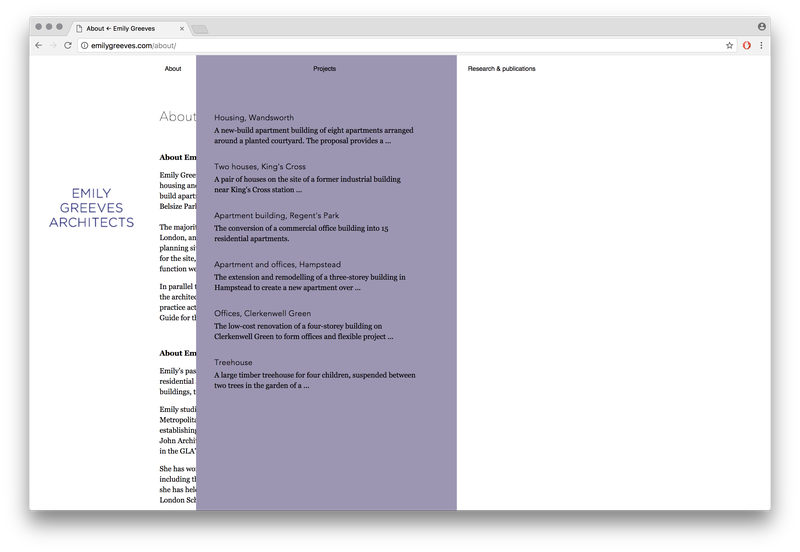
Task: Click the address bar URL field
Action: tap(406, 45)
